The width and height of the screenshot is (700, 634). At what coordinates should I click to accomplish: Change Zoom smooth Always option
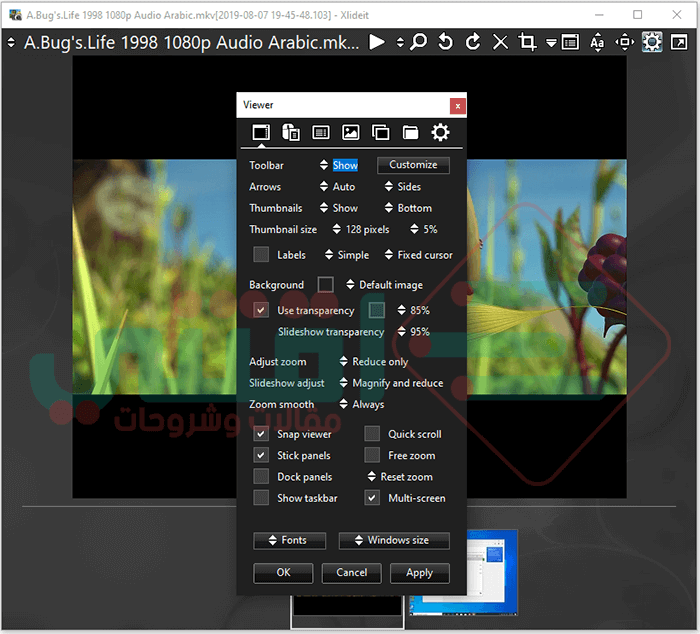[x=362, y=405]
